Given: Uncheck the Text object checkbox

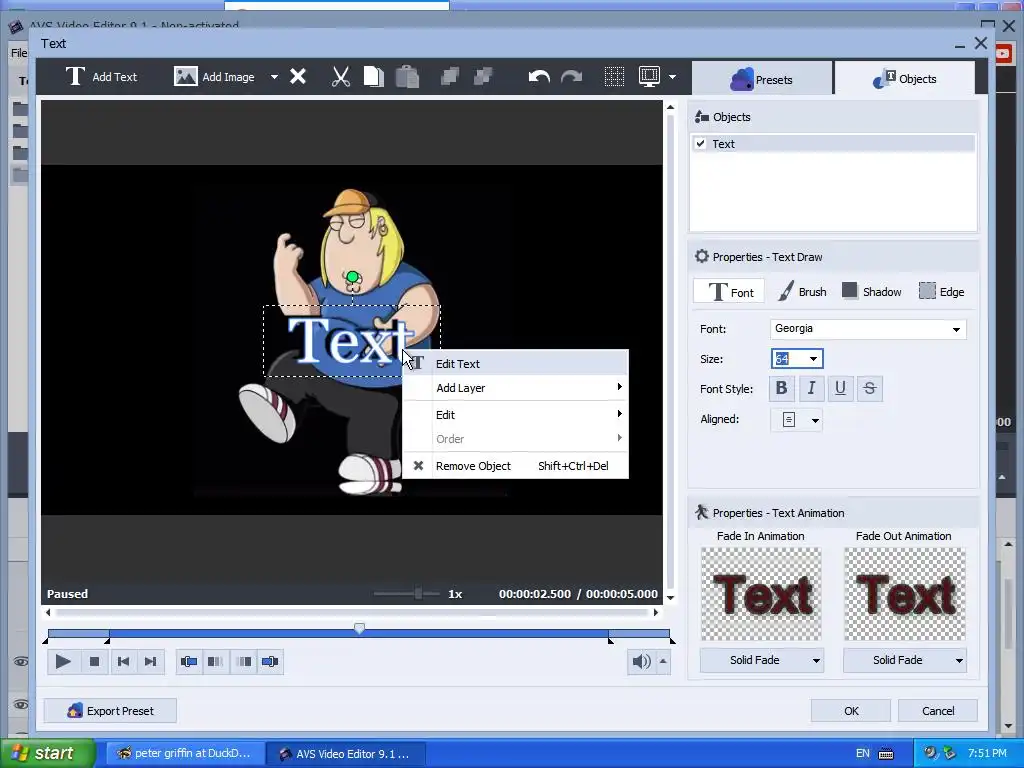Looking at the screenshot, I should point(701,144).
